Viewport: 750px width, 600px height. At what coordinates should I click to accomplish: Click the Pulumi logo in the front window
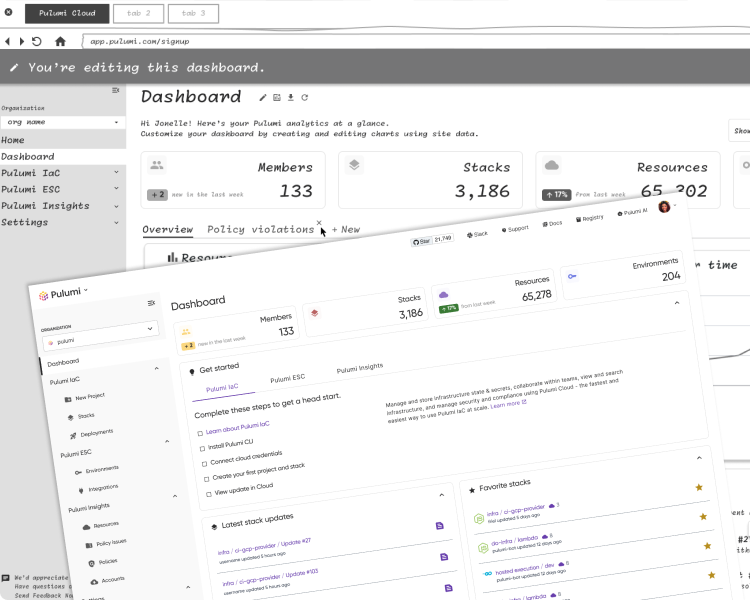click(44, 296)
